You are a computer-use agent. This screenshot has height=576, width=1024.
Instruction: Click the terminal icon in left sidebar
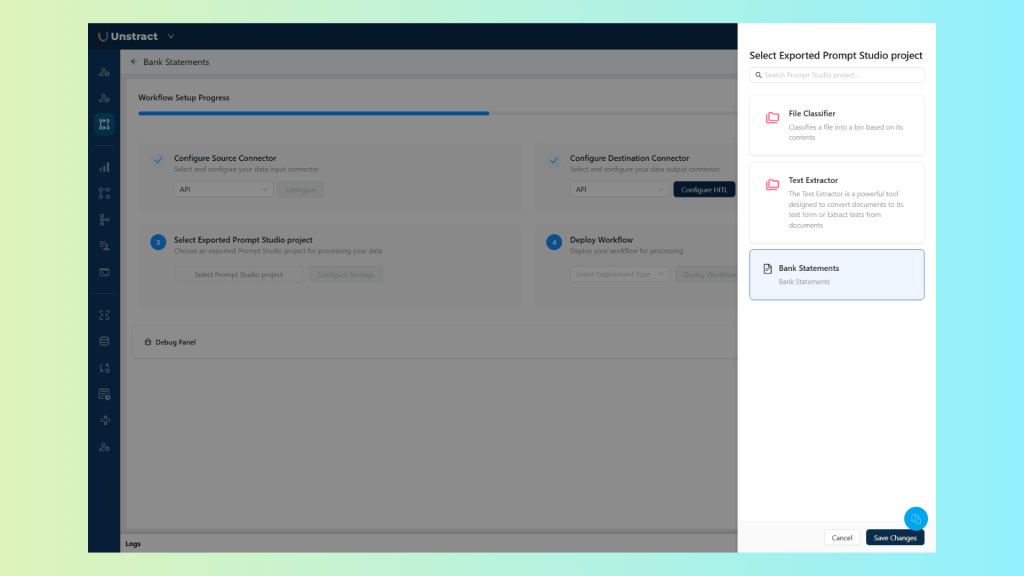point(104,272)
